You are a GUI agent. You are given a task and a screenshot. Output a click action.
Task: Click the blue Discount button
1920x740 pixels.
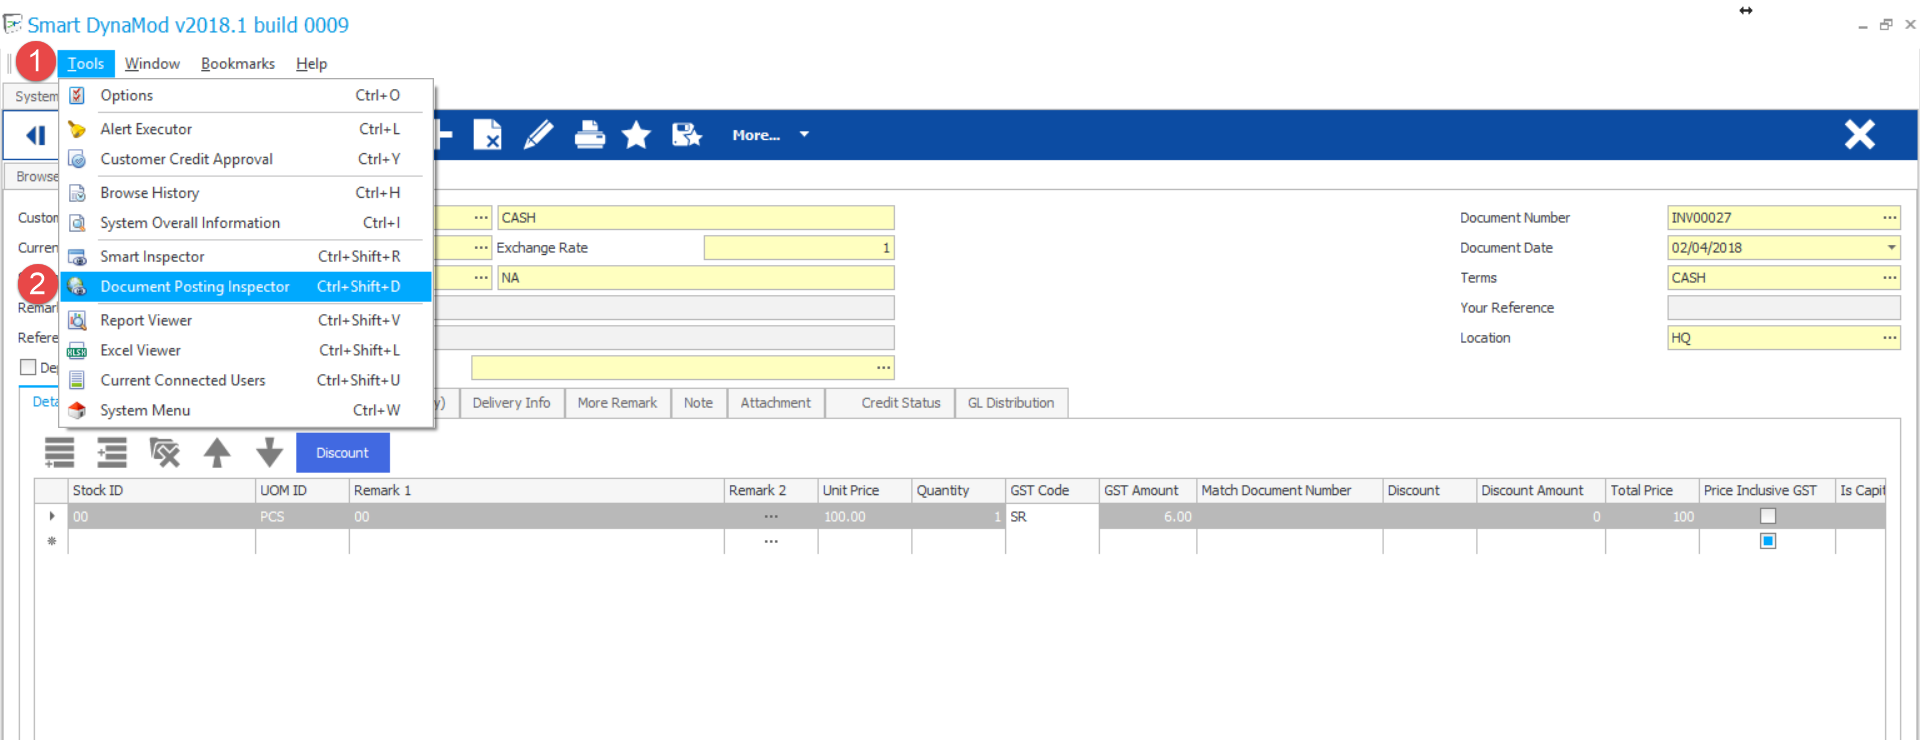coord(343,453)
